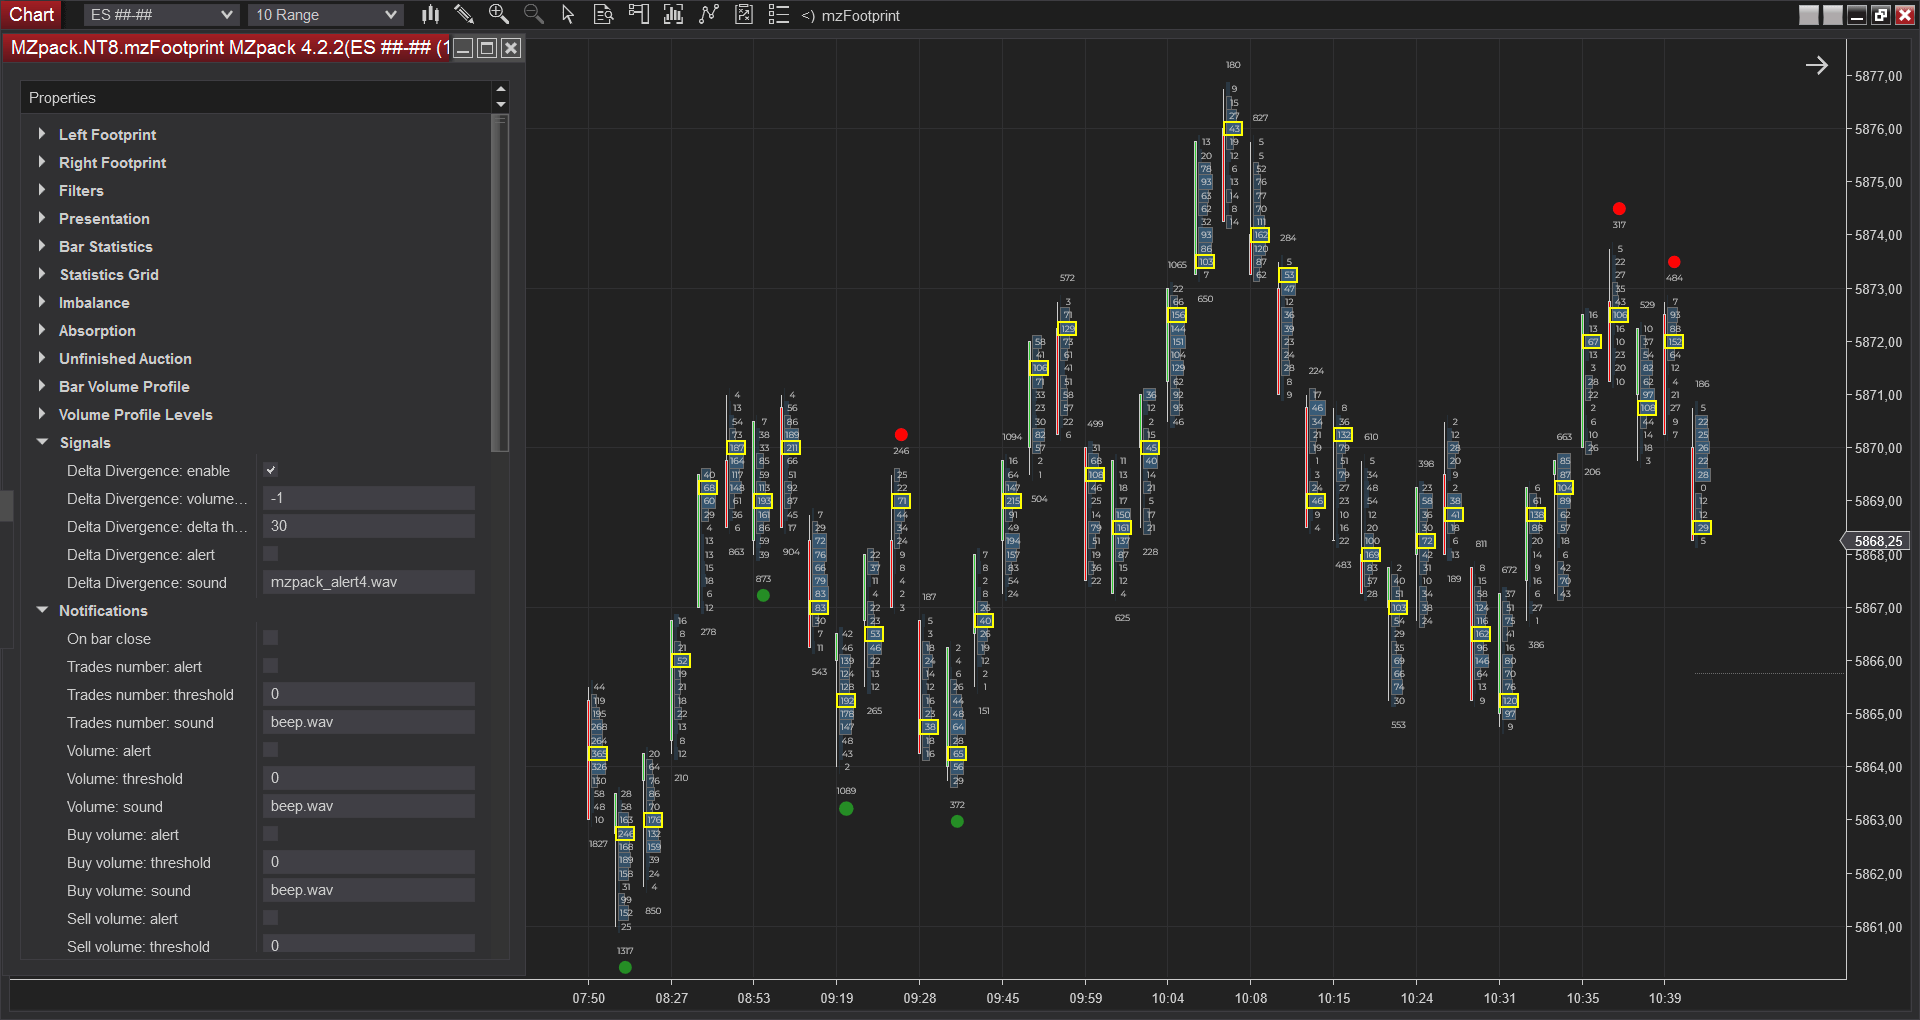The image size is (1920, 1020).
Task: Click the first gray chart link button
Action: pos(1809,15)
